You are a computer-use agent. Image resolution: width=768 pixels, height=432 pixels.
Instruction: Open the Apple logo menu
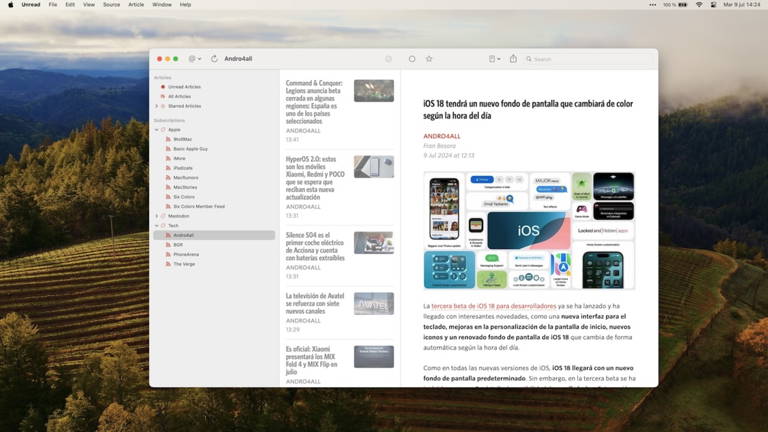(x=10, y=4)
